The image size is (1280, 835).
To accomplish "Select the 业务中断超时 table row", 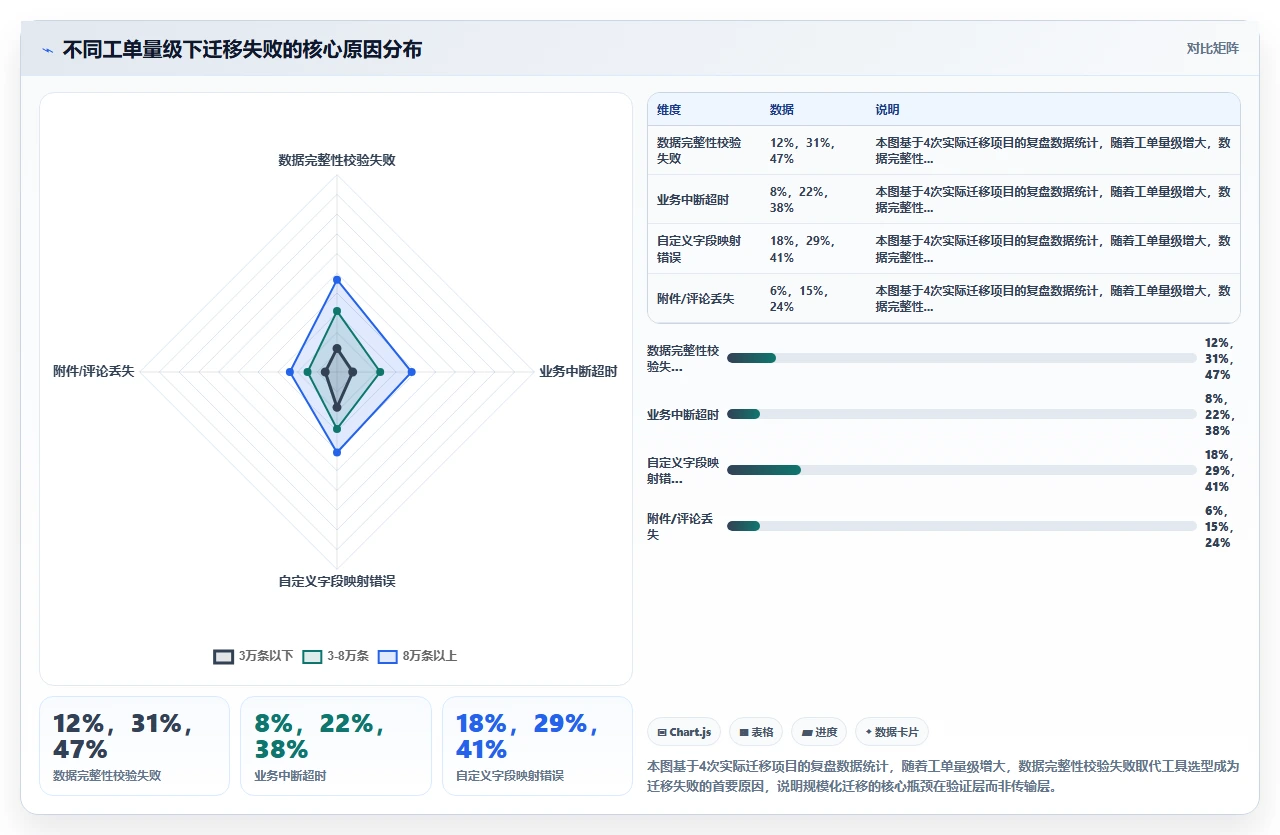I will (x=944, y=200).
